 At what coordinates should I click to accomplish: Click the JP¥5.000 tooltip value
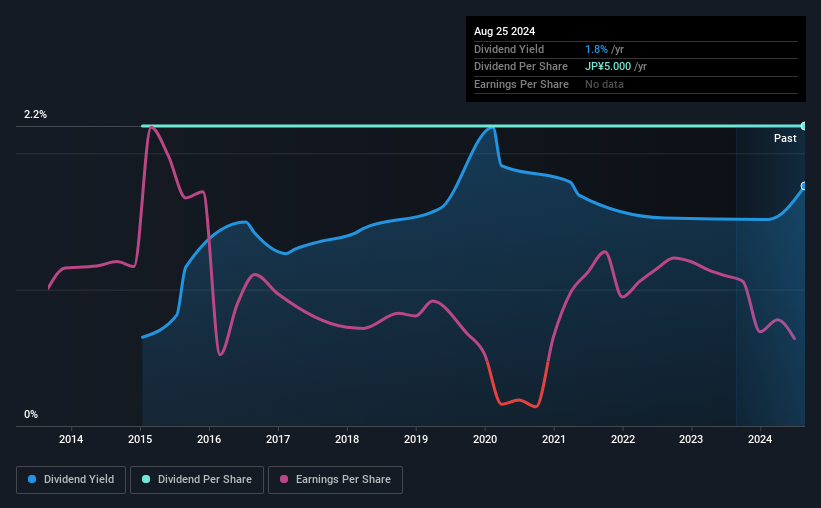(x=608, y=67)
